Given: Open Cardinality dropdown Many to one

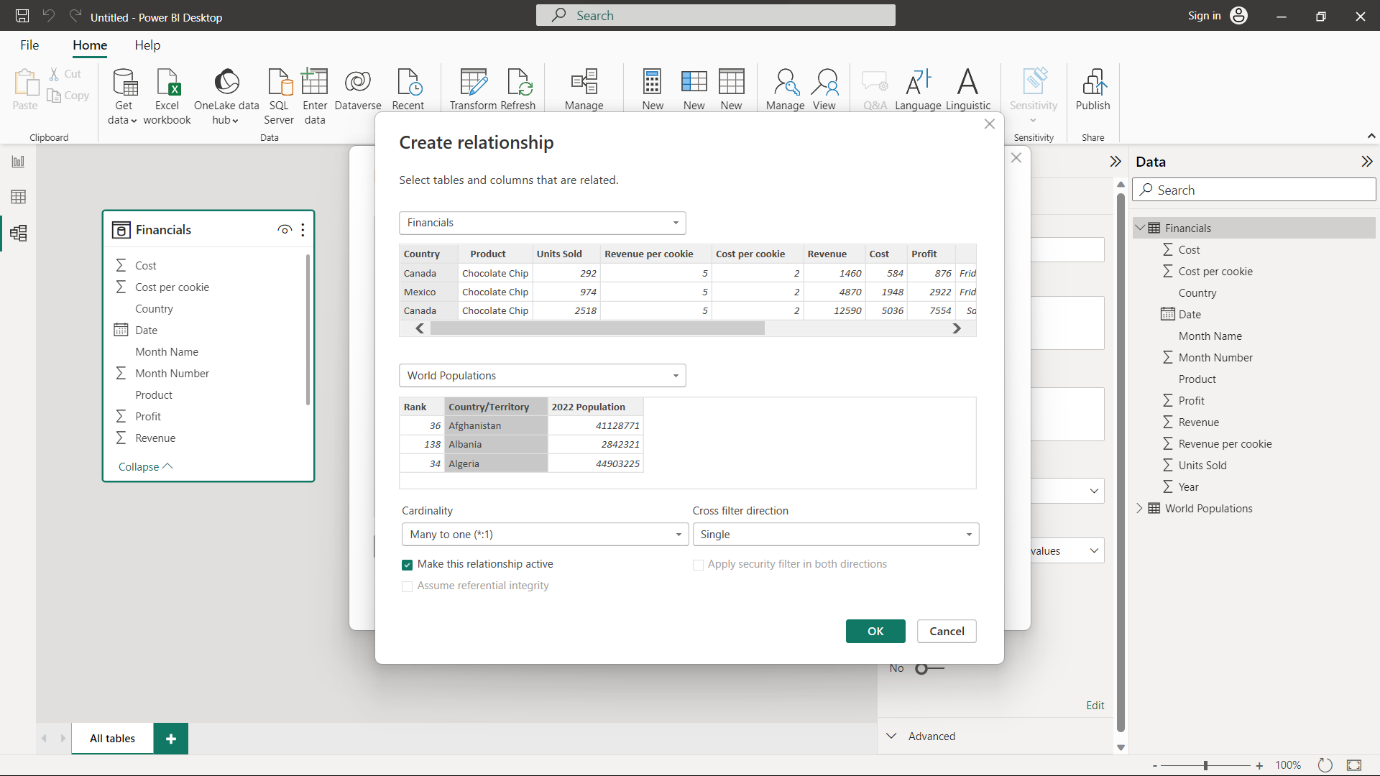Looking at the screenshot, I should 545,535.
